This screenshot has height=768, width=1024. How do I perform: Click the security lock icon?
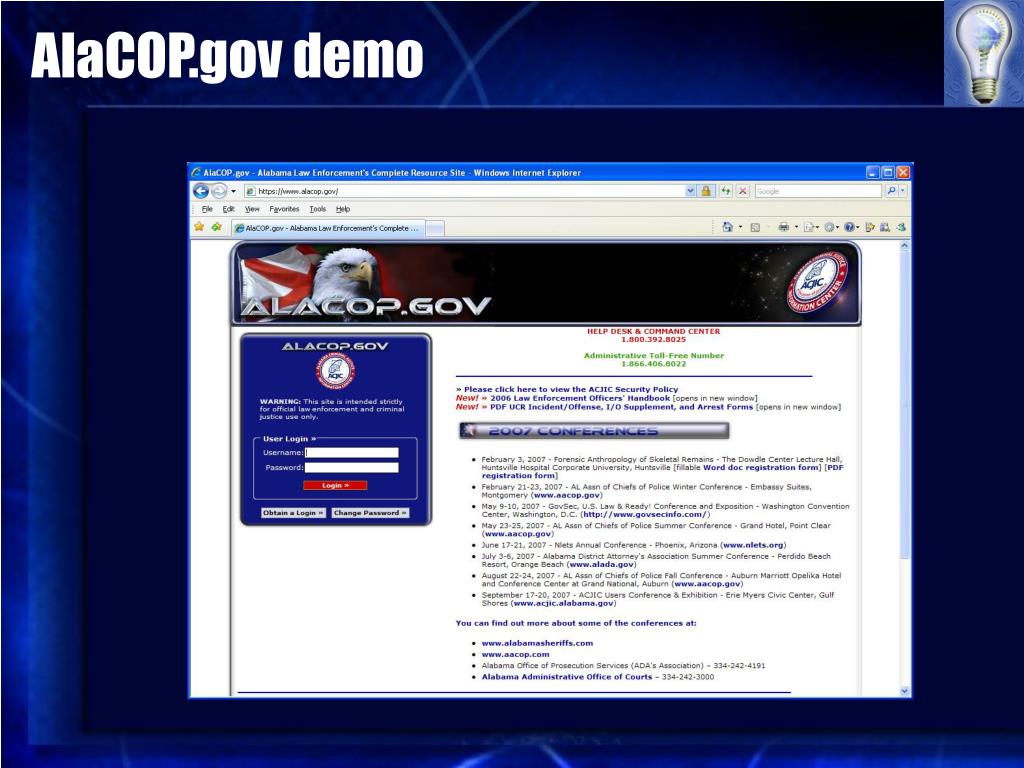click(706, 191)
